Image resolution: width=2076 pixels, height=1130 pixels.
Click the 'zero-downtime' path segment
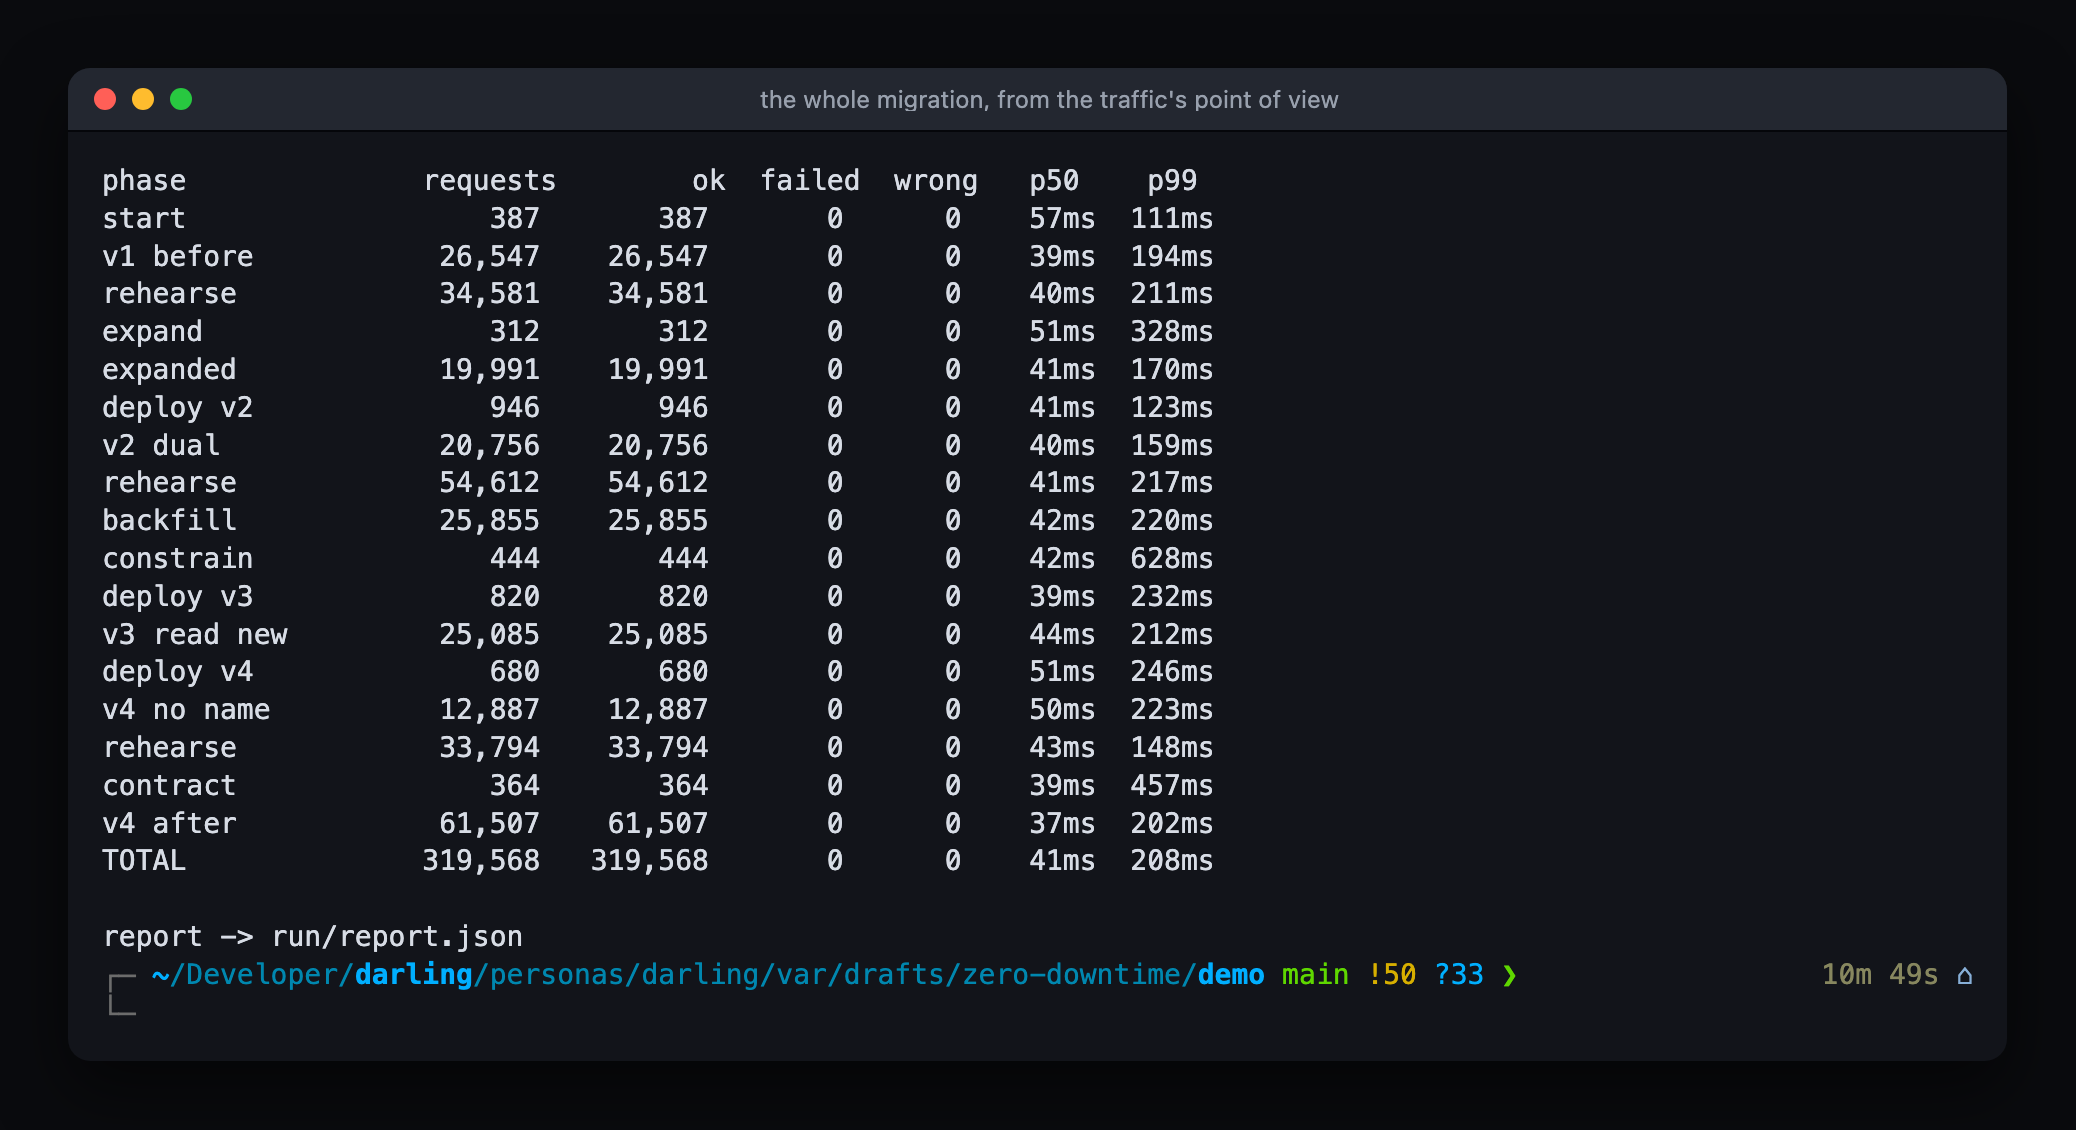1070,975
